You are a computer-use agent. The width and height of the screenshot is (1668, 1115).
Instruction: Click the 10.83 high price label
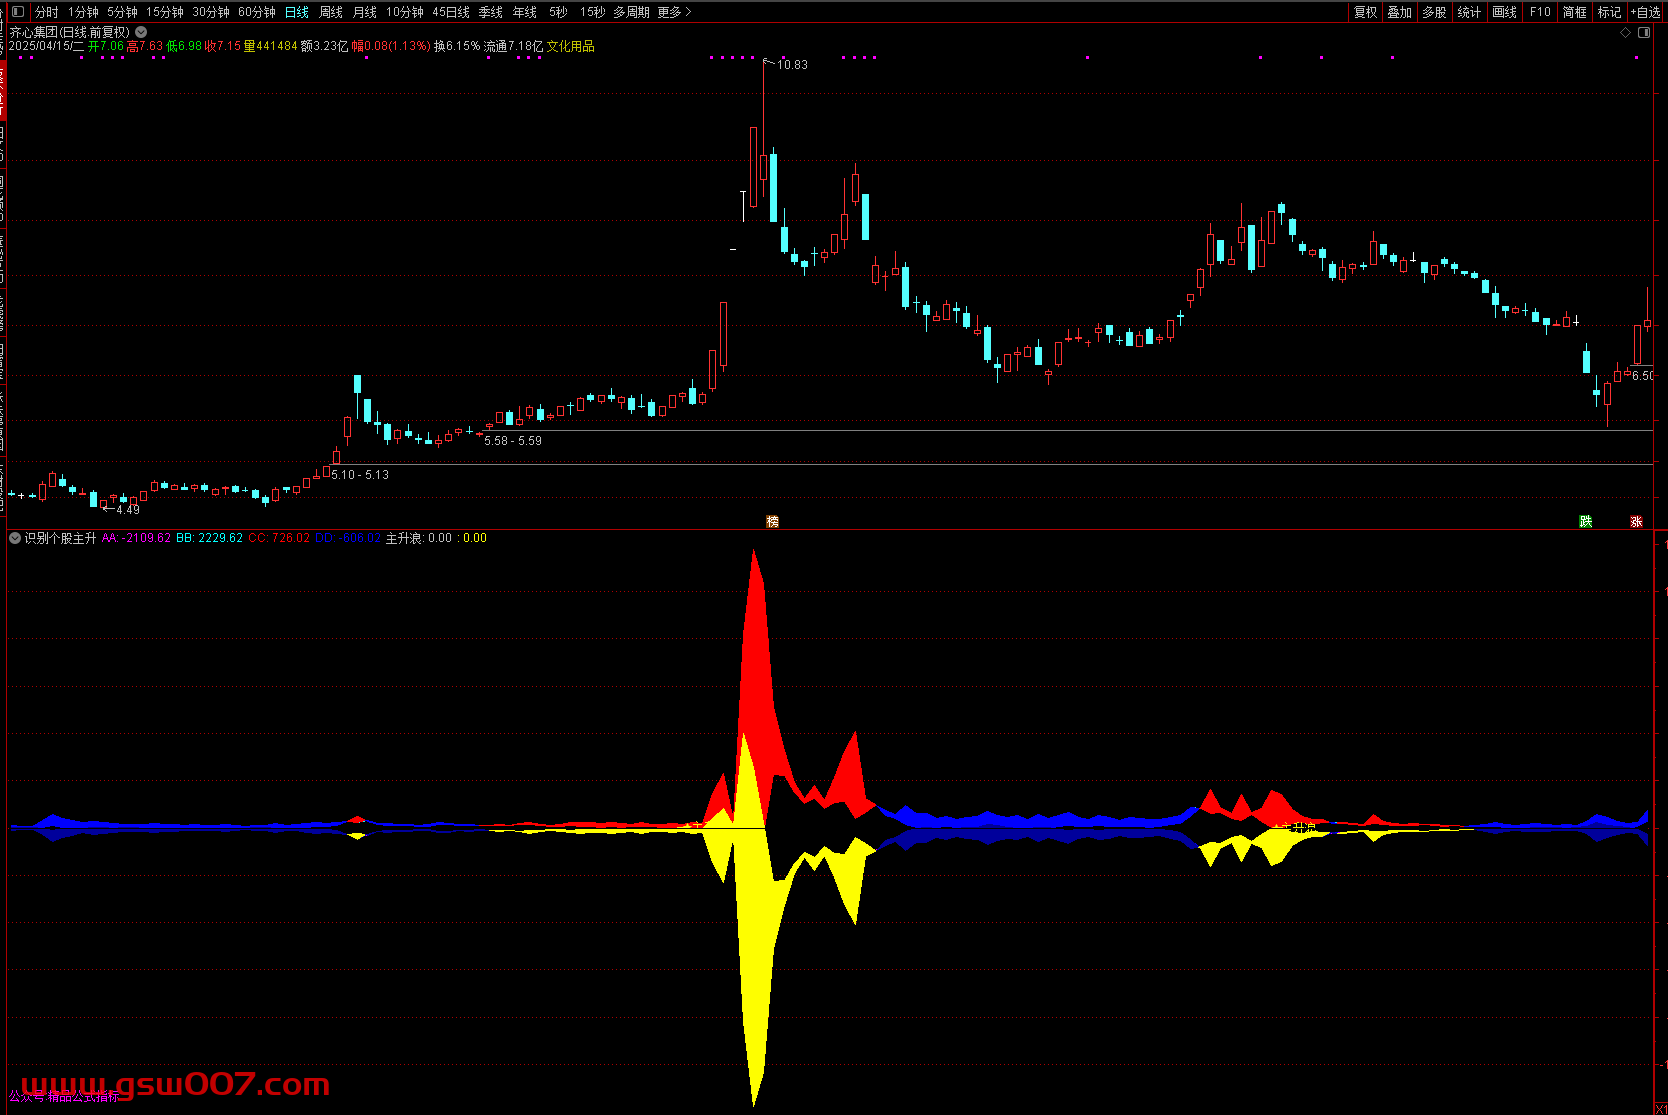(792, 65)
